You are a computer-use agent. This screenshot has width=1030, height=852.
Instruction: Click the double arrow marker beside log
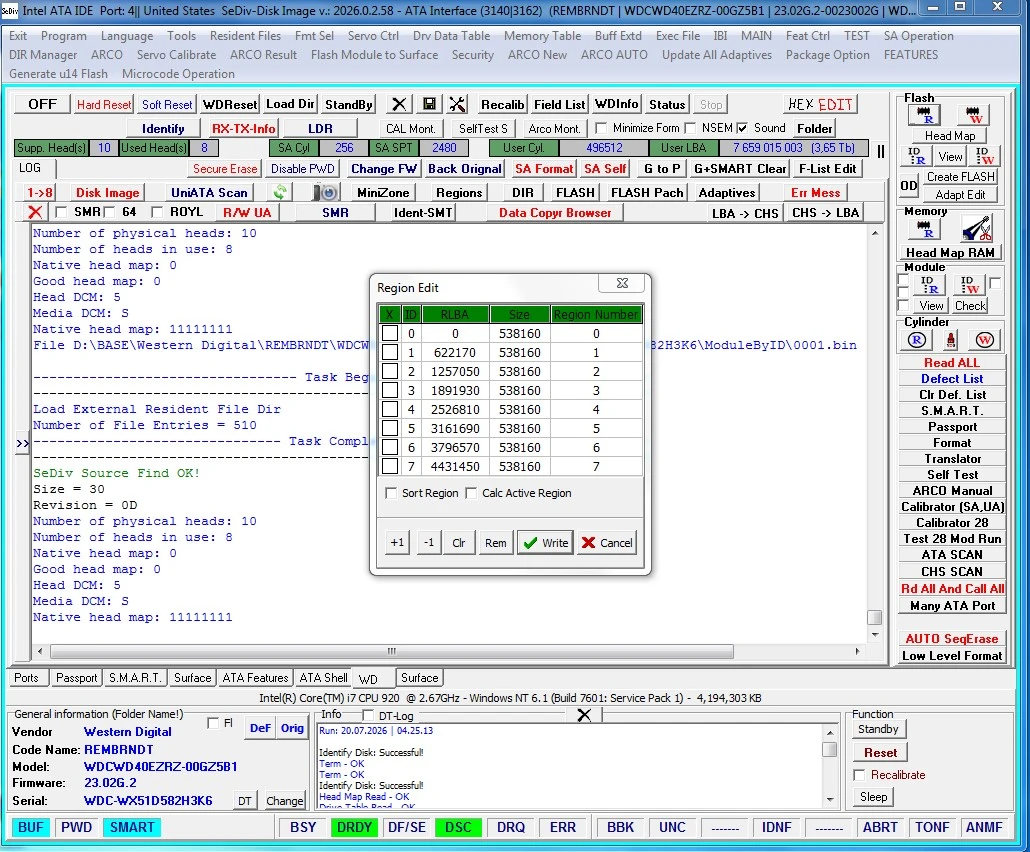[x=22, y=443]
